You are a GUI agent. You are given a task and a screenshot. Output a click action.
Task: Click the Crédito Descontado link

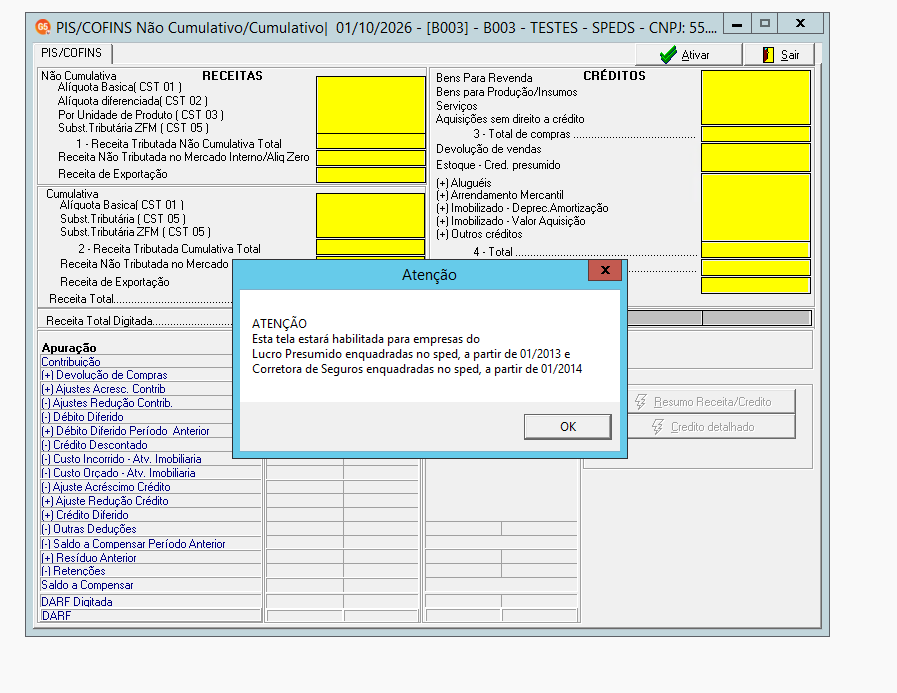[94, 445]
